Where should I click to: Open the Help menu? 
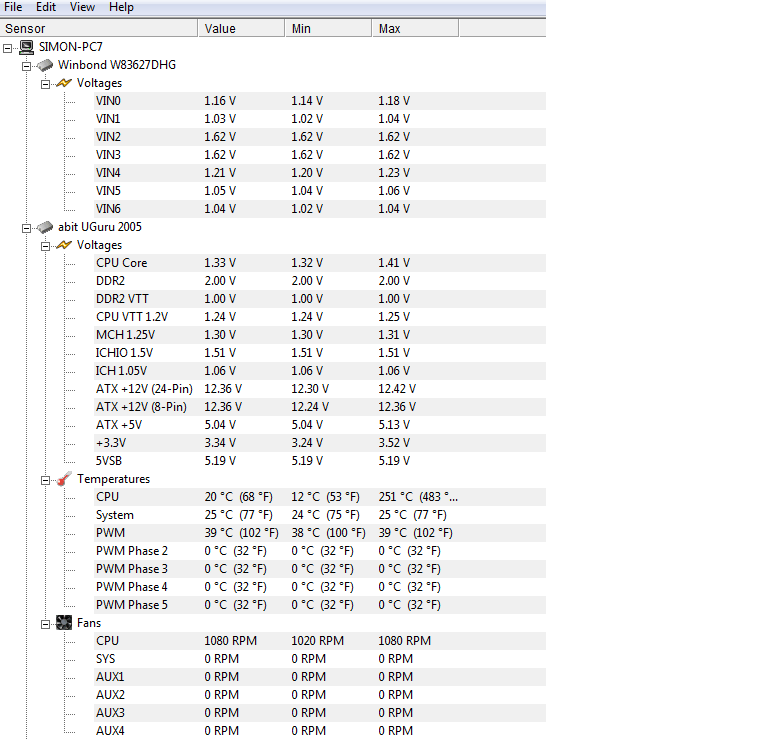[x=121, y=7]
